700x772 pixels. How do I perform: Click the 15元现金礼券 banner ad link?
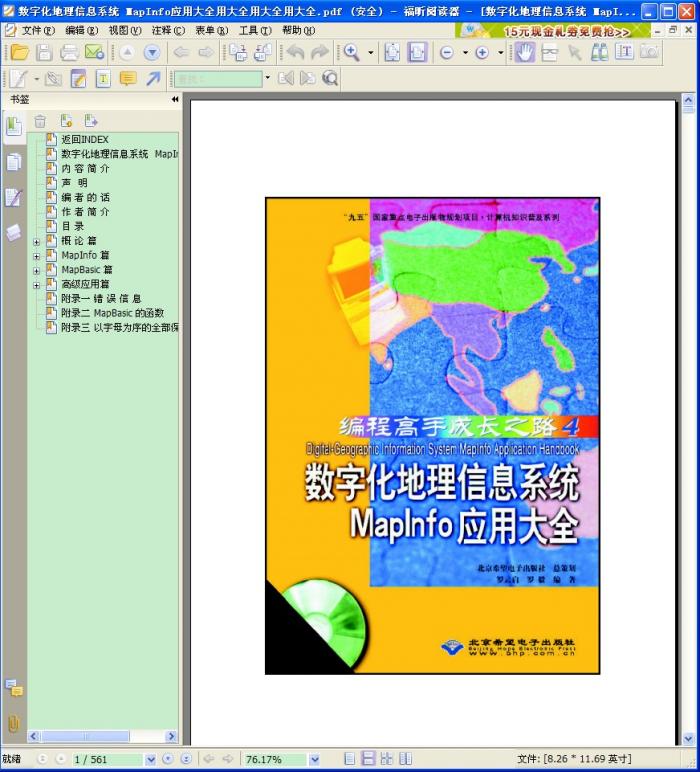pos(566,31)
